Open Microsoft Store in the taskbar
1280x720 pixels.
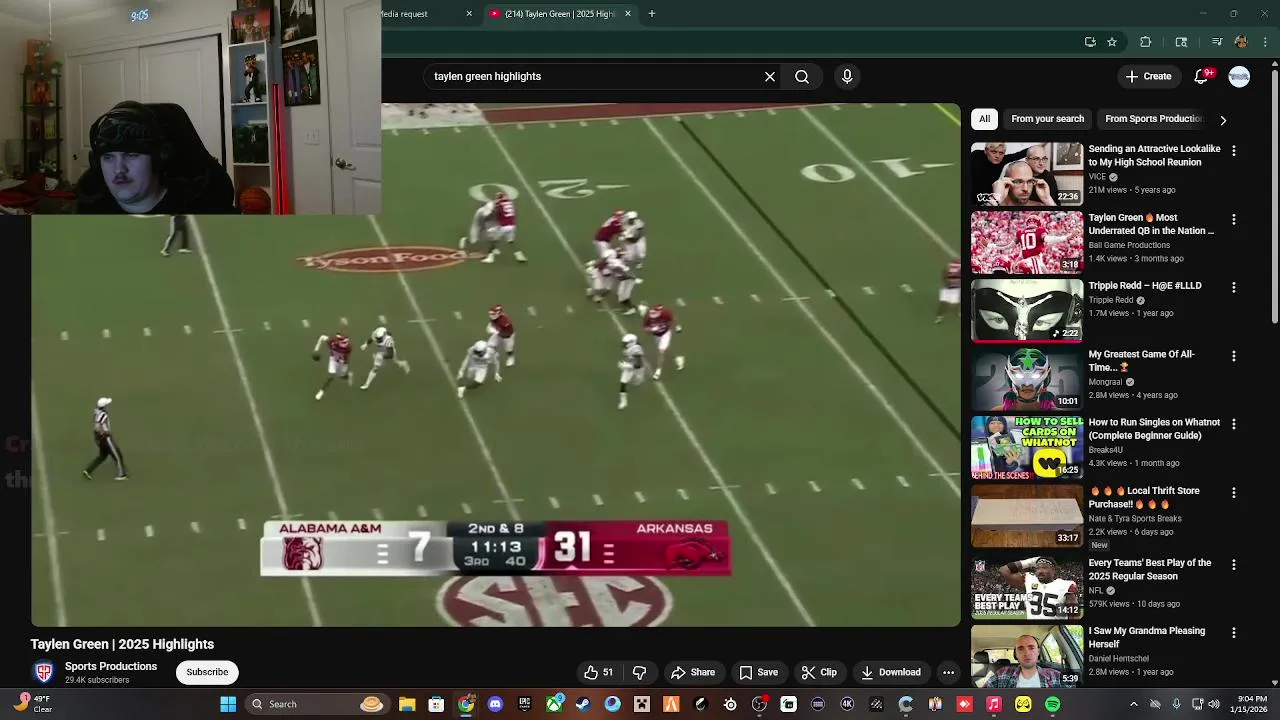[x=436, y=704]
